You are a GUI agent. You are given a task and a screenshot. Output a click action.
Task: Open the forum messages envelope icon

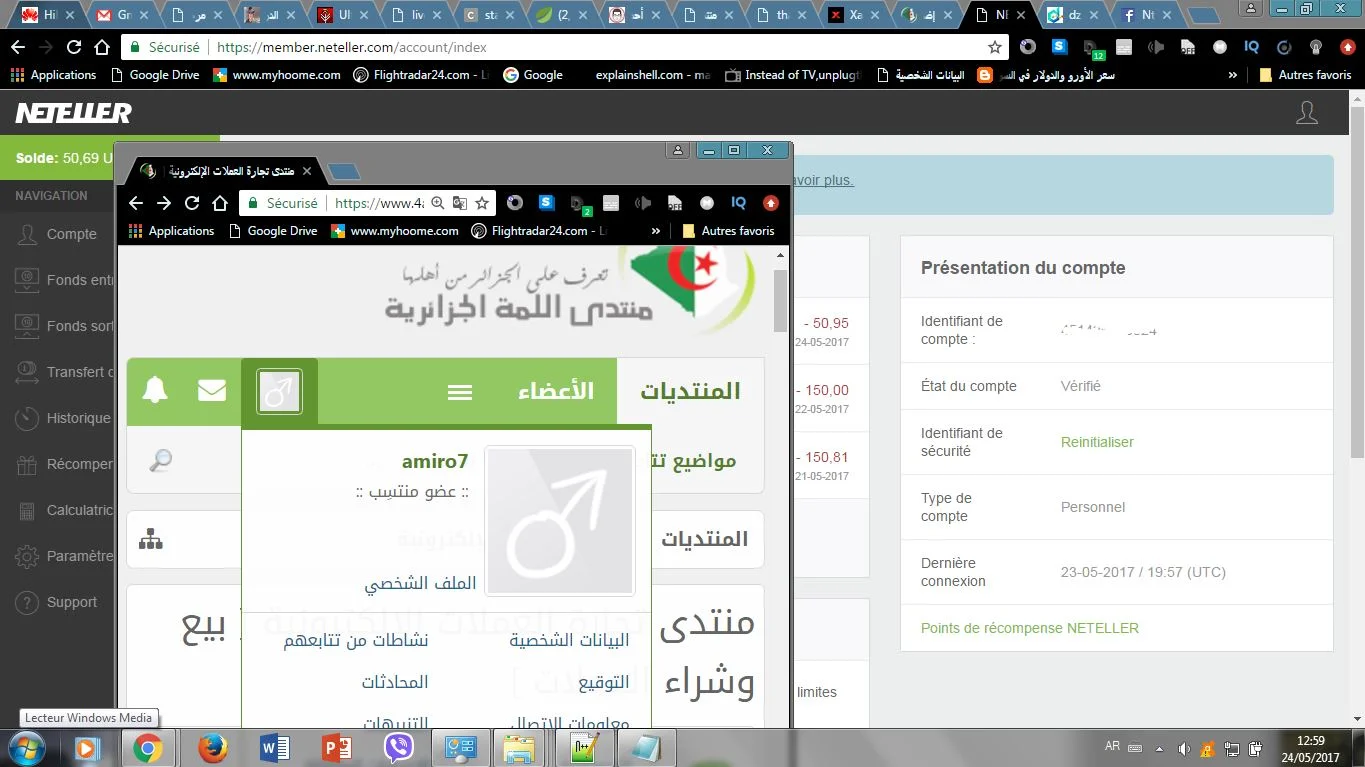click(212, 391)
